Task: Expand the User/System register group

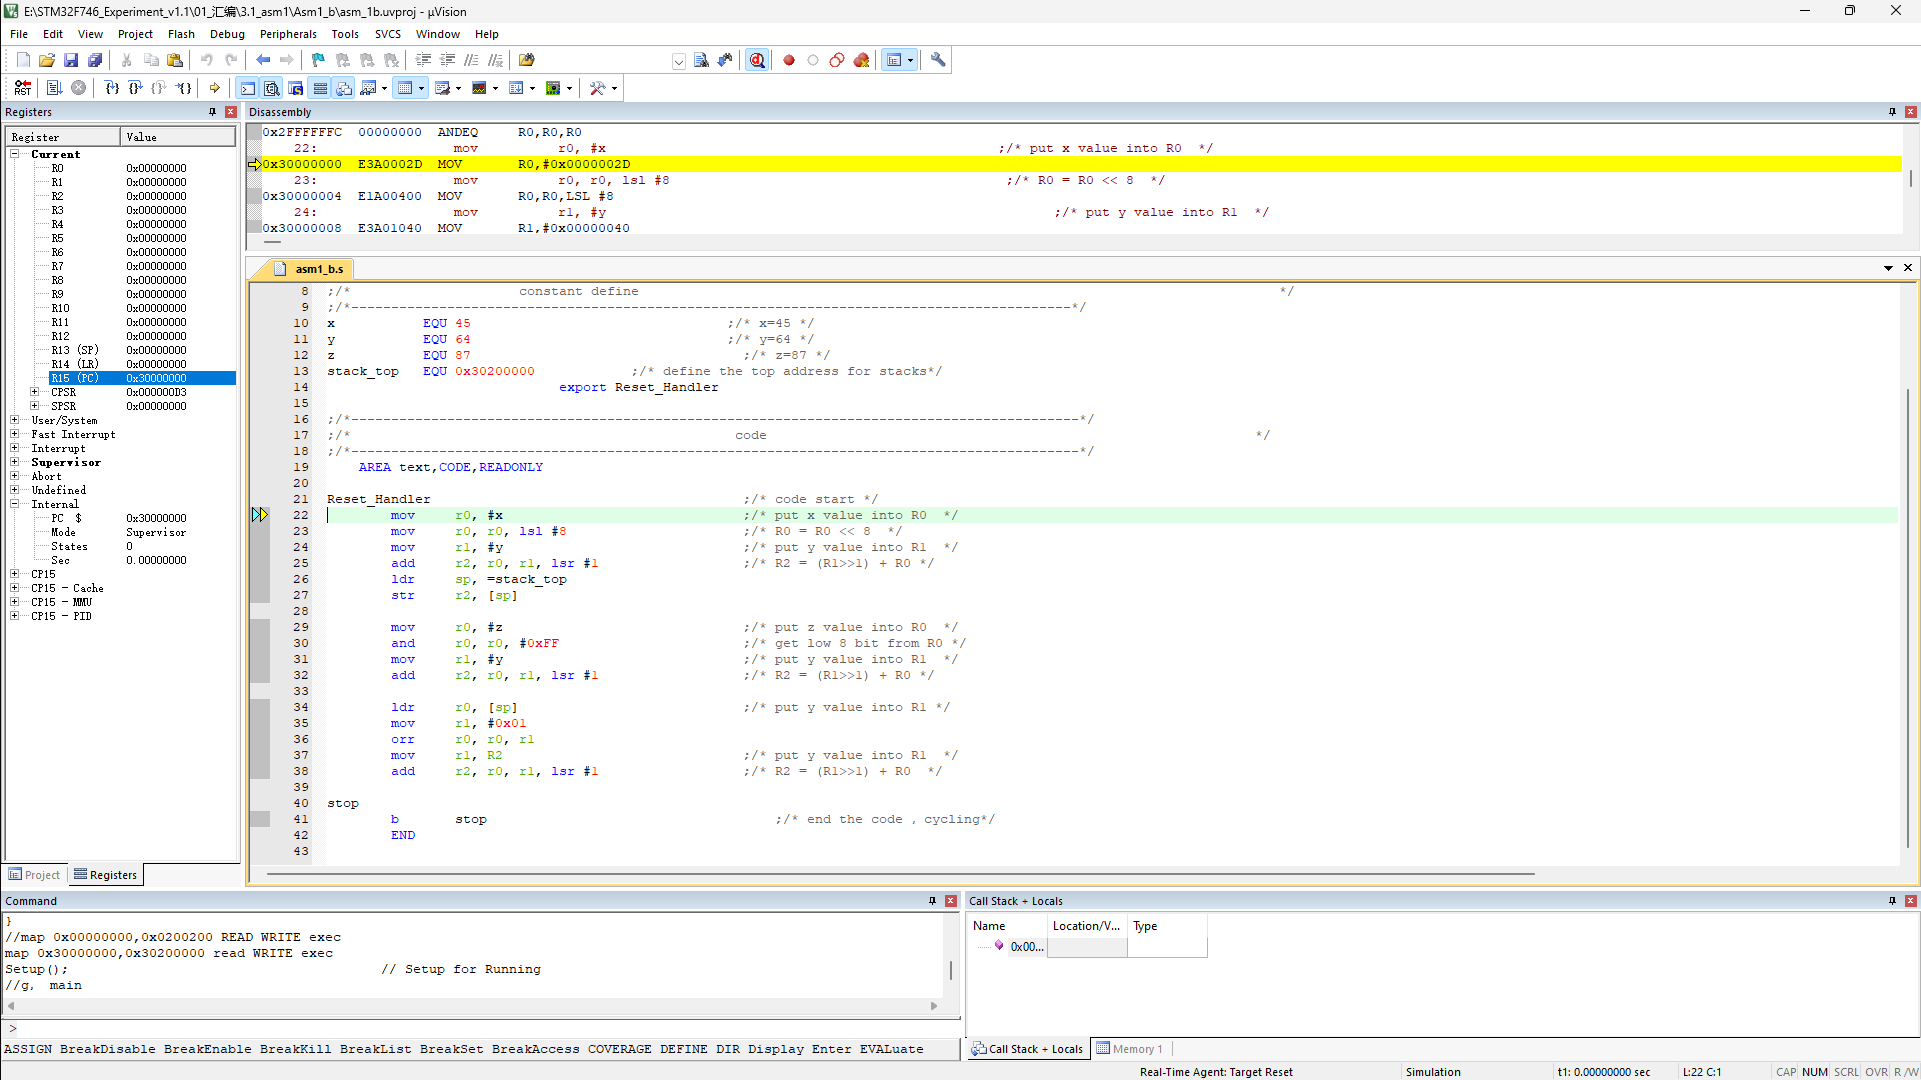Action: coord(15,420)
